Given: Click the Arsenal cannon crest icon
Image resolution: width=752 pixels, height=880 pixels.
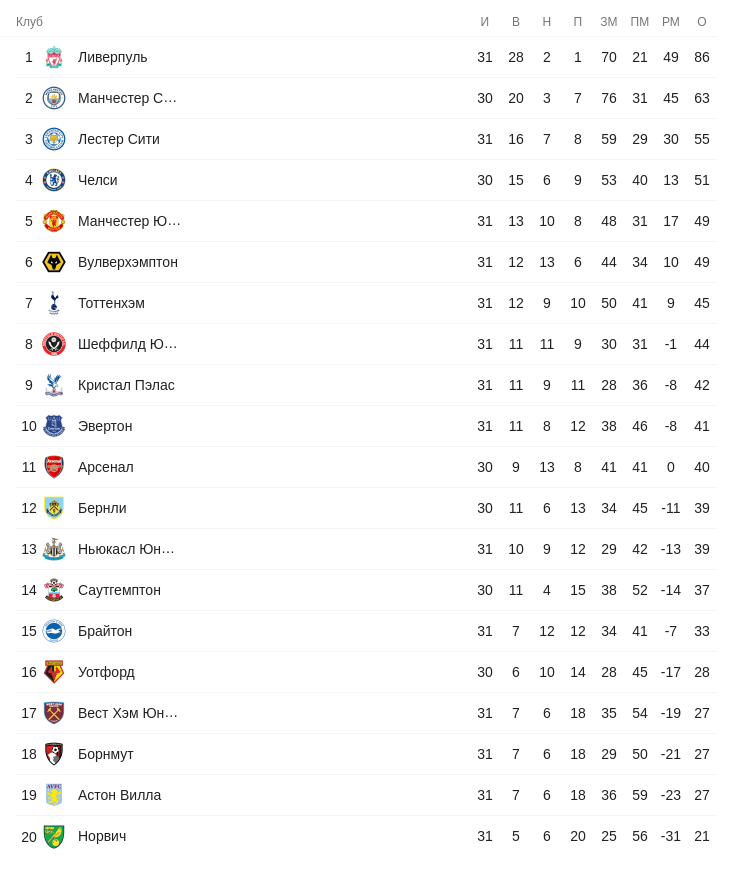Looking at the screenshot, I should coord(54,467).
